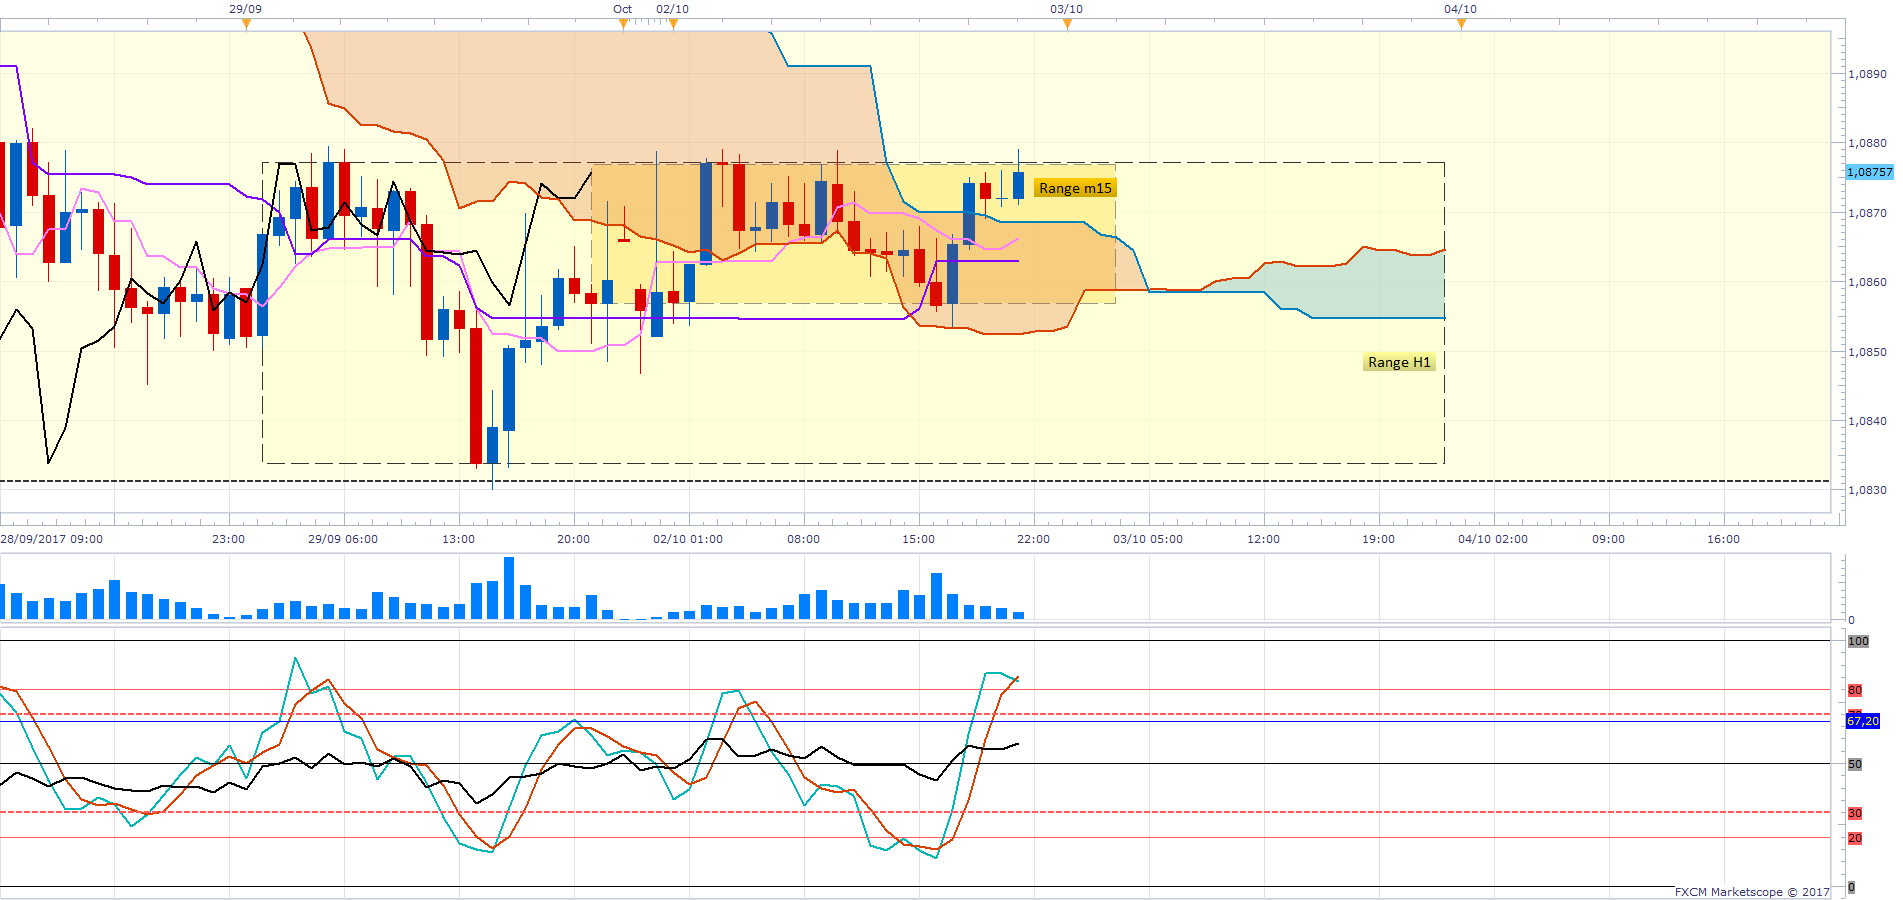Viewport: 1903px width, 900px height.
Task: Click the 23:00 time axis label
Action: (229, 539)
